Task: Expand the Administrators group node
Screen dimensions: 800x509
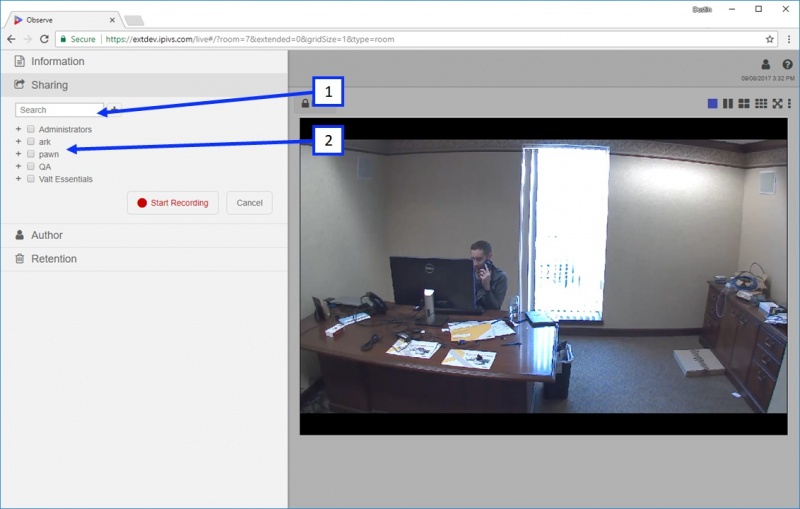Action: 18,129
